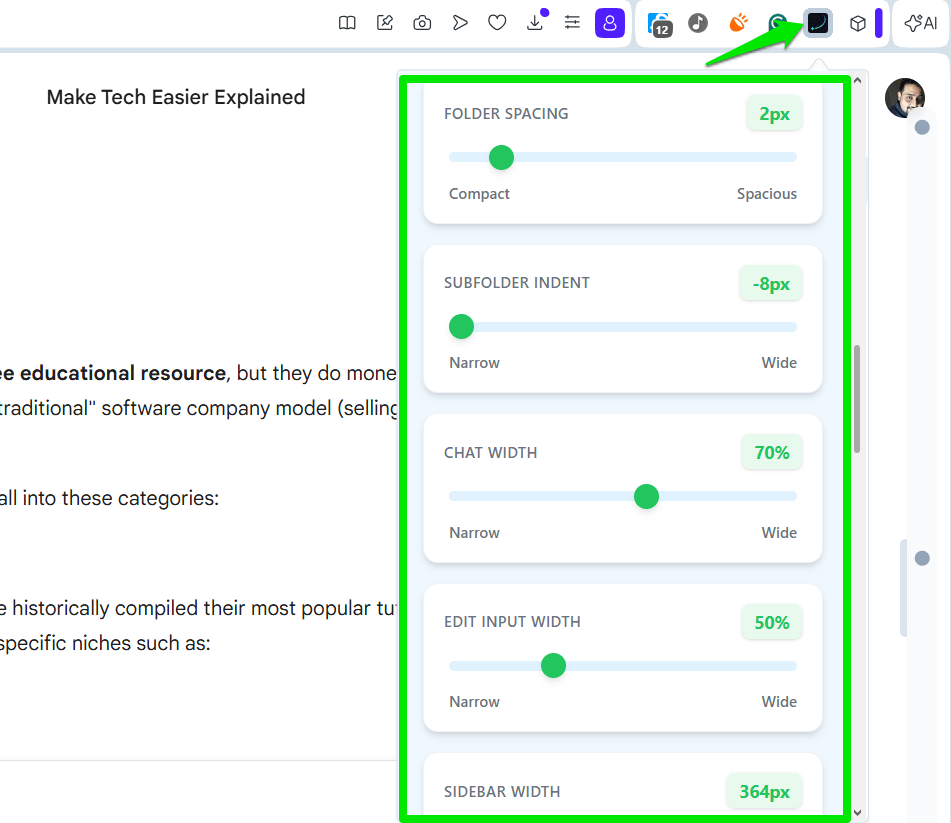Screen dimensions: 951x823
Task: Open the music note extension icon
Action: 697,23
